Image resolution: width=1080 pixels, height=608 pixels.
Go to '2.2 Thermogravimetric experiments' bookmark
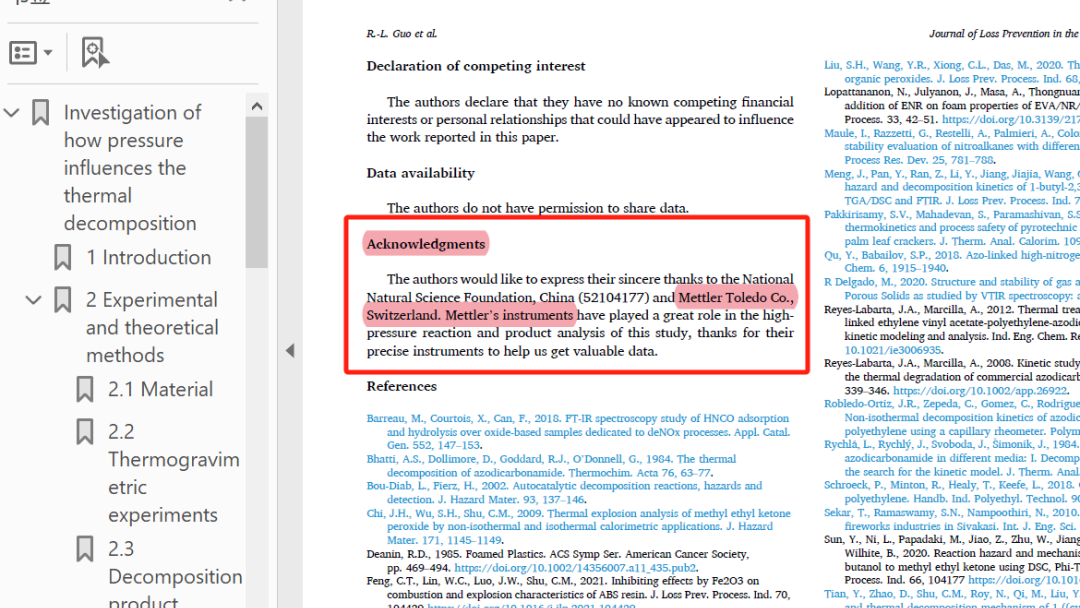pos(174,473)
